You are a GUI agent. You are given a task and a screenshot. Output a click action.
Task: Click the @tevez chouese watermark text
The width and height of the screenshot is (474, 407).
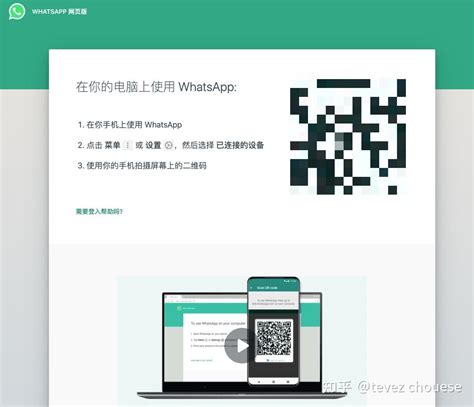click(410, 387)
